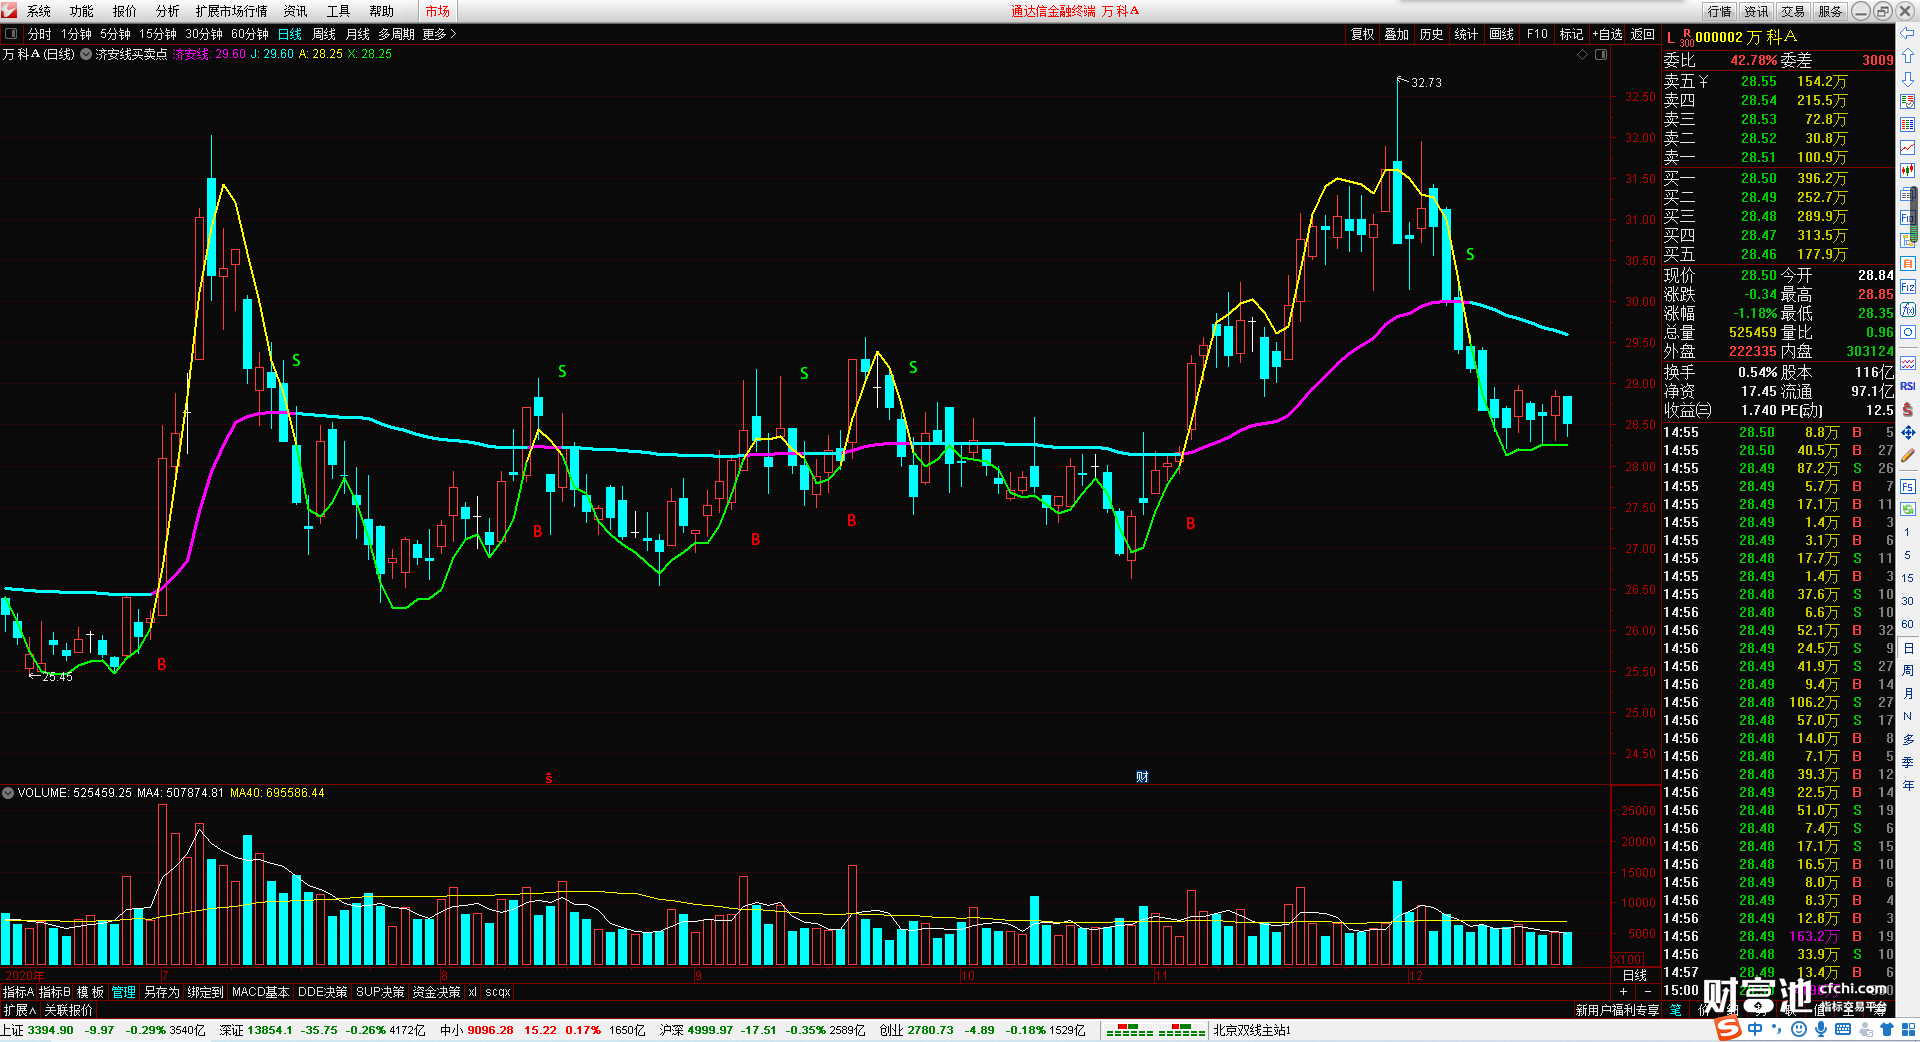
Task: Click the Sogou input method S icon
Action: coord(1727,1029)
